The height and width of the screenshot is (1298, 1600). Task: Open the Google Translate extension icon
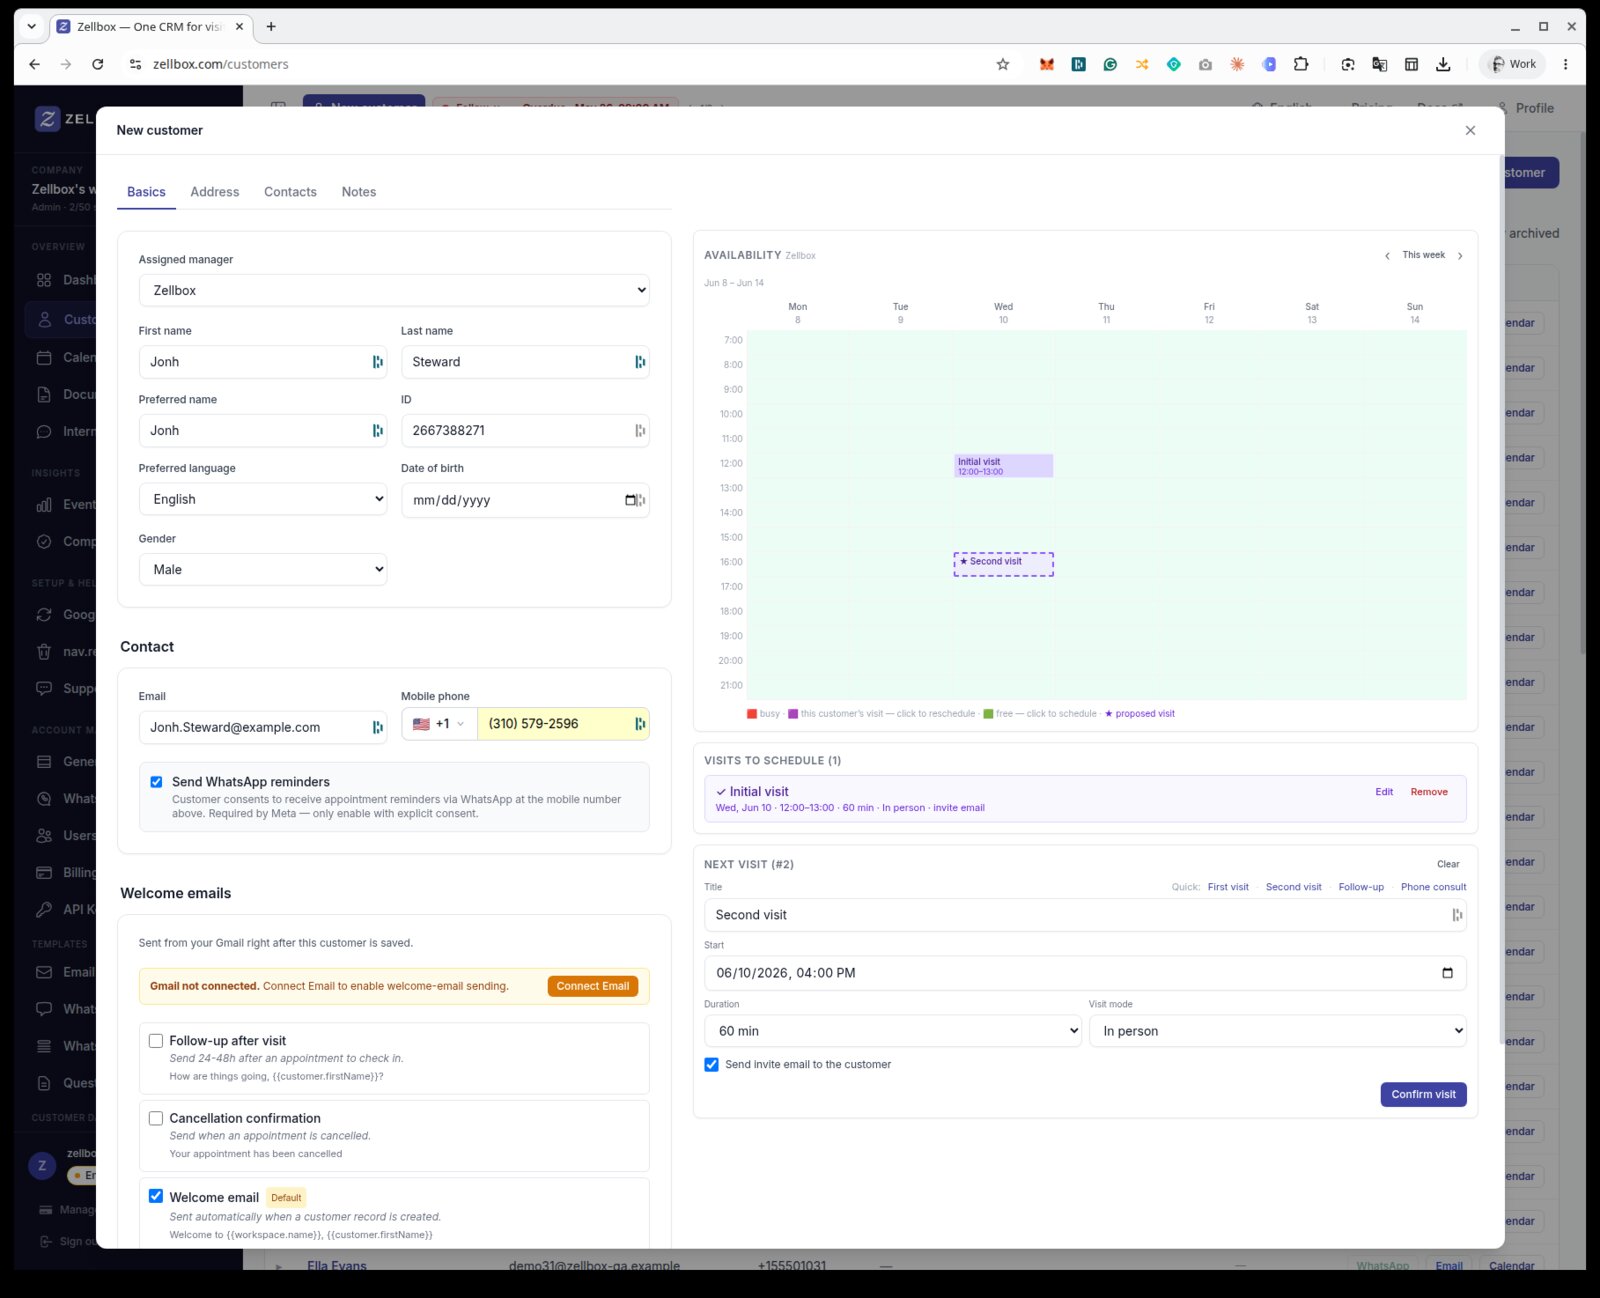pyautogui.click(x=1380, y=64)
